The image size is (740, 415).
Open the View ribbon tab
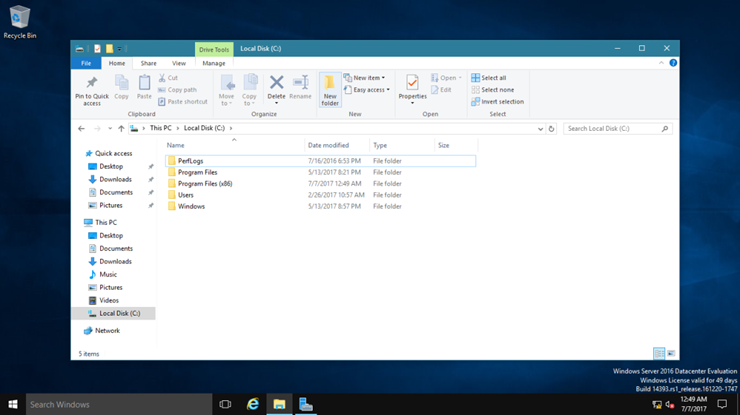coord(179,63)
